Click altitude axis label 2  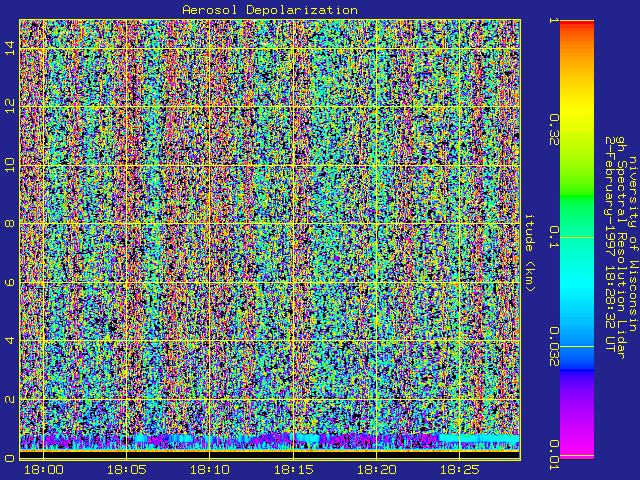(10, 399)
